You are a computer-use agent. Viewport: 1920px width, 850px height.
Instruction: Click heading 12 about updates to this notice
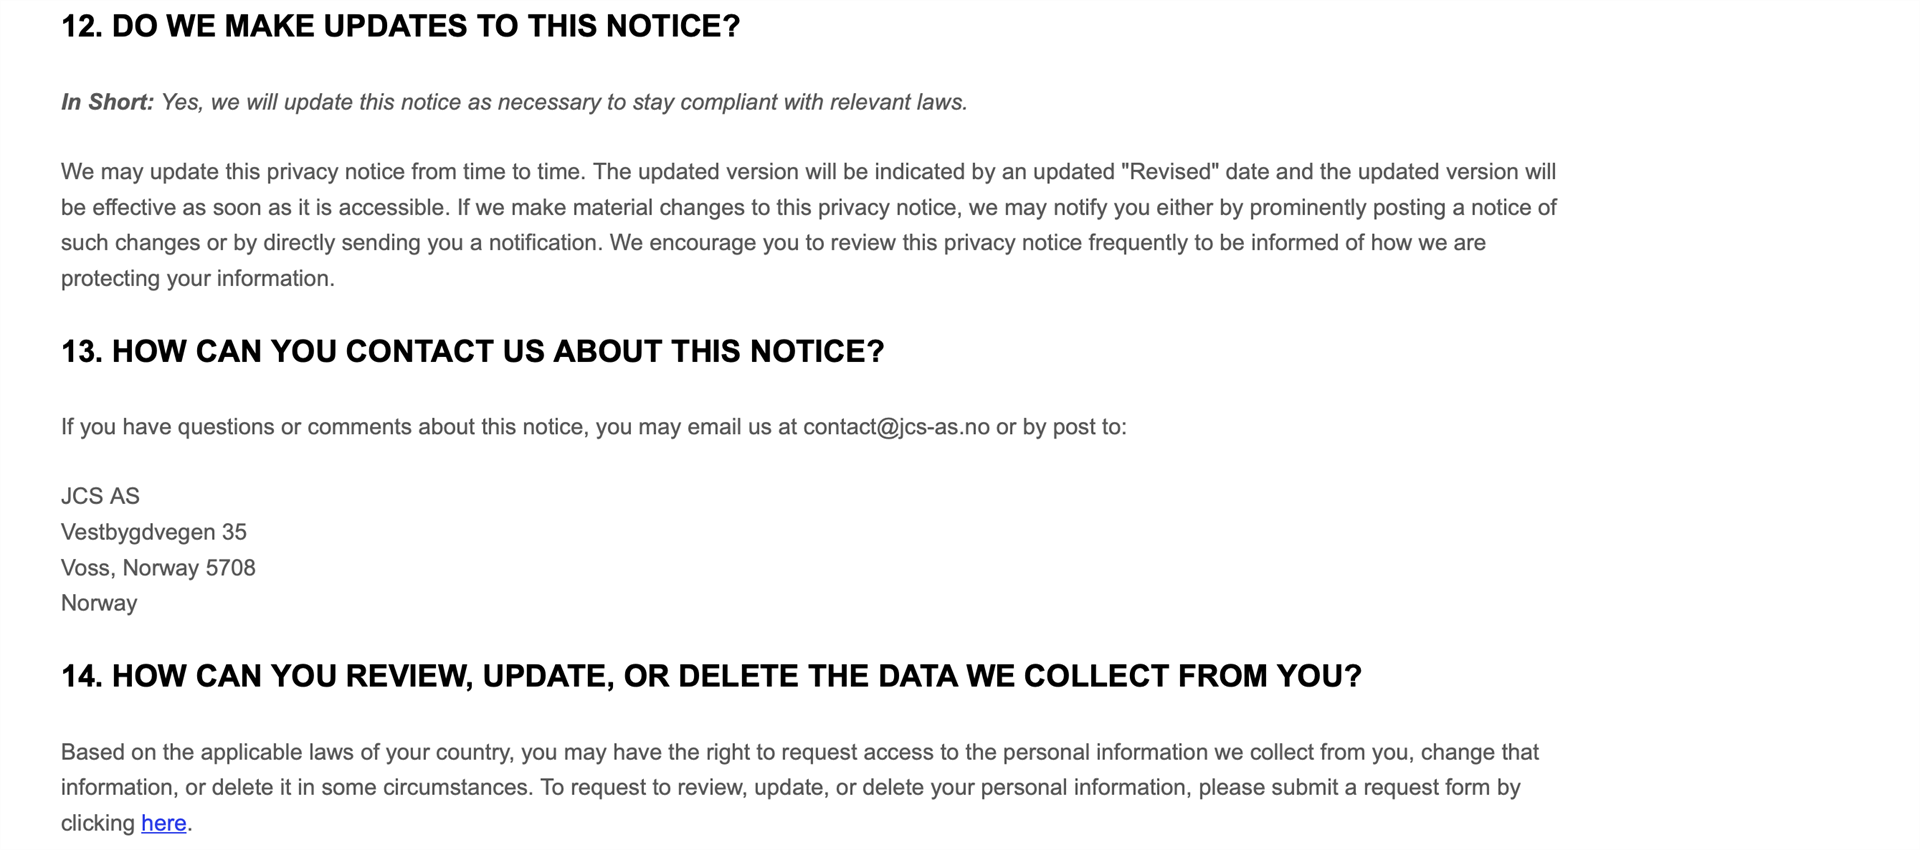401,26
